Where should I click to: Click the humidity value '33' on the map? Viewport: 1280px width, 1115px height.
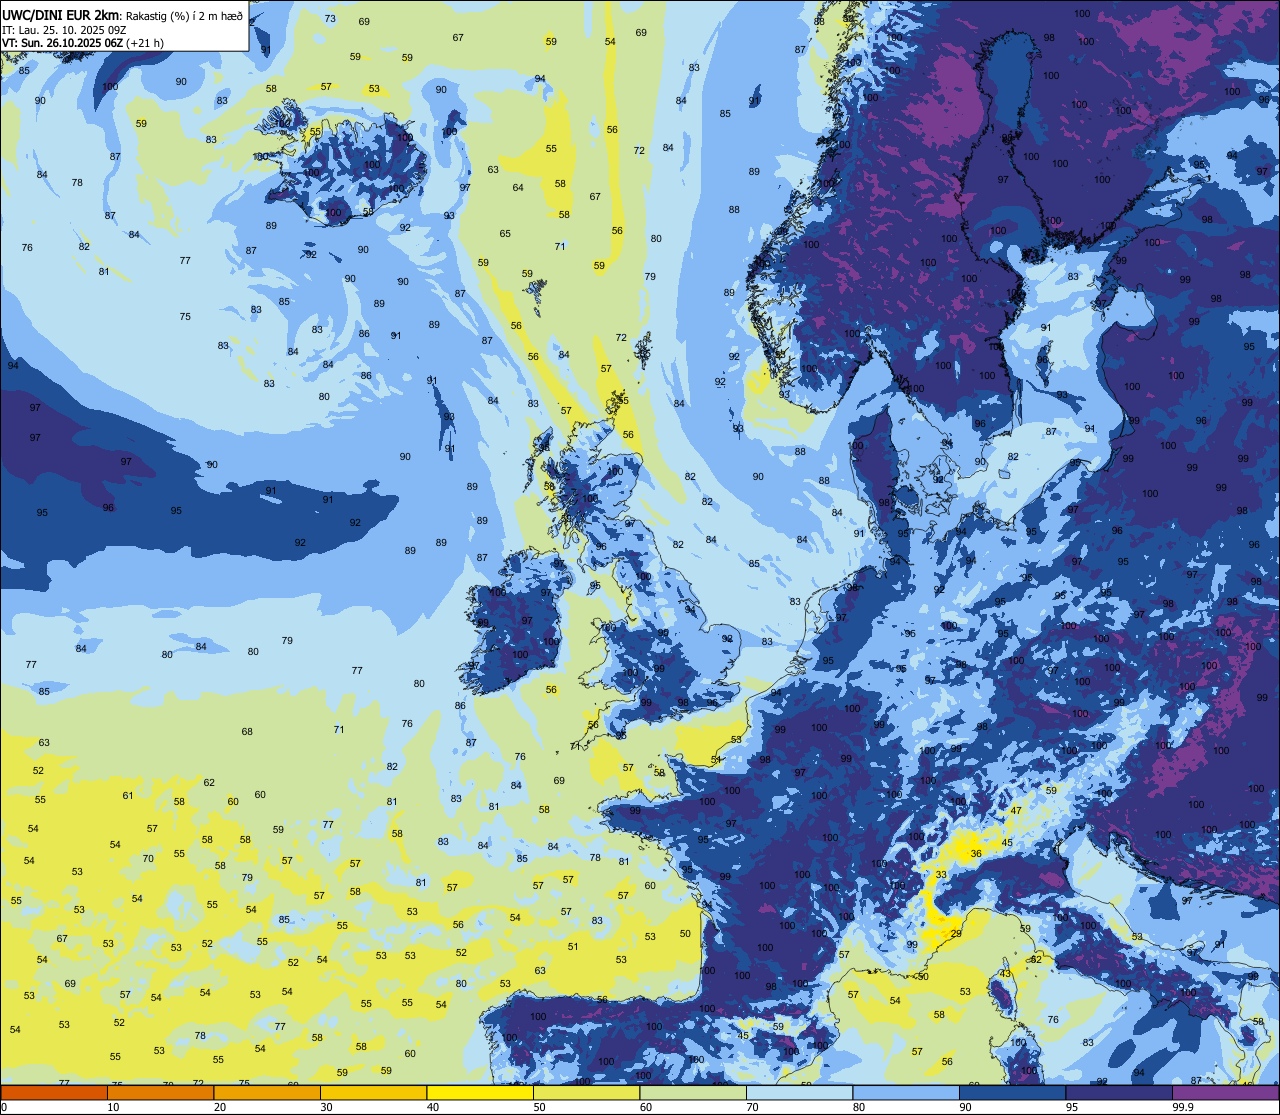click(x=941, y=875)
